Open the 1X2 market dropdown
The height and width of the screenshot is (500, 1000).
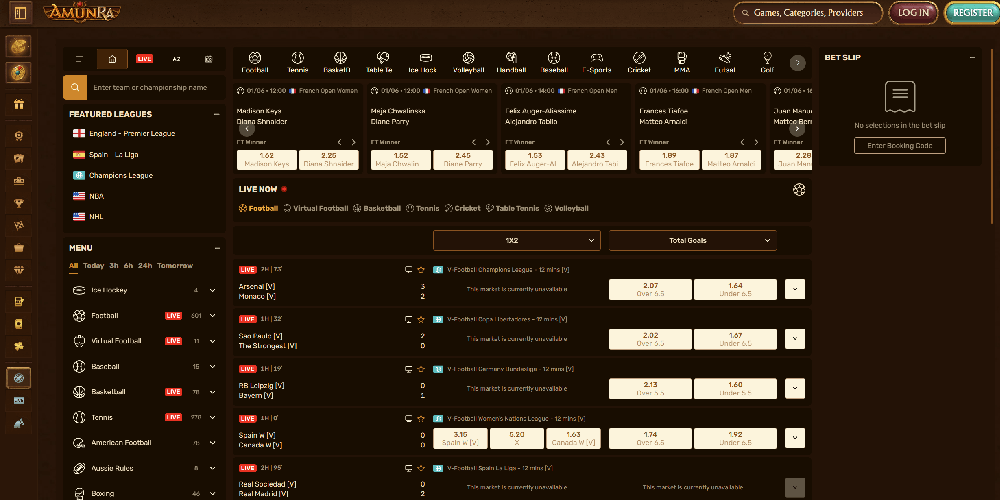(x=517, y=240)
